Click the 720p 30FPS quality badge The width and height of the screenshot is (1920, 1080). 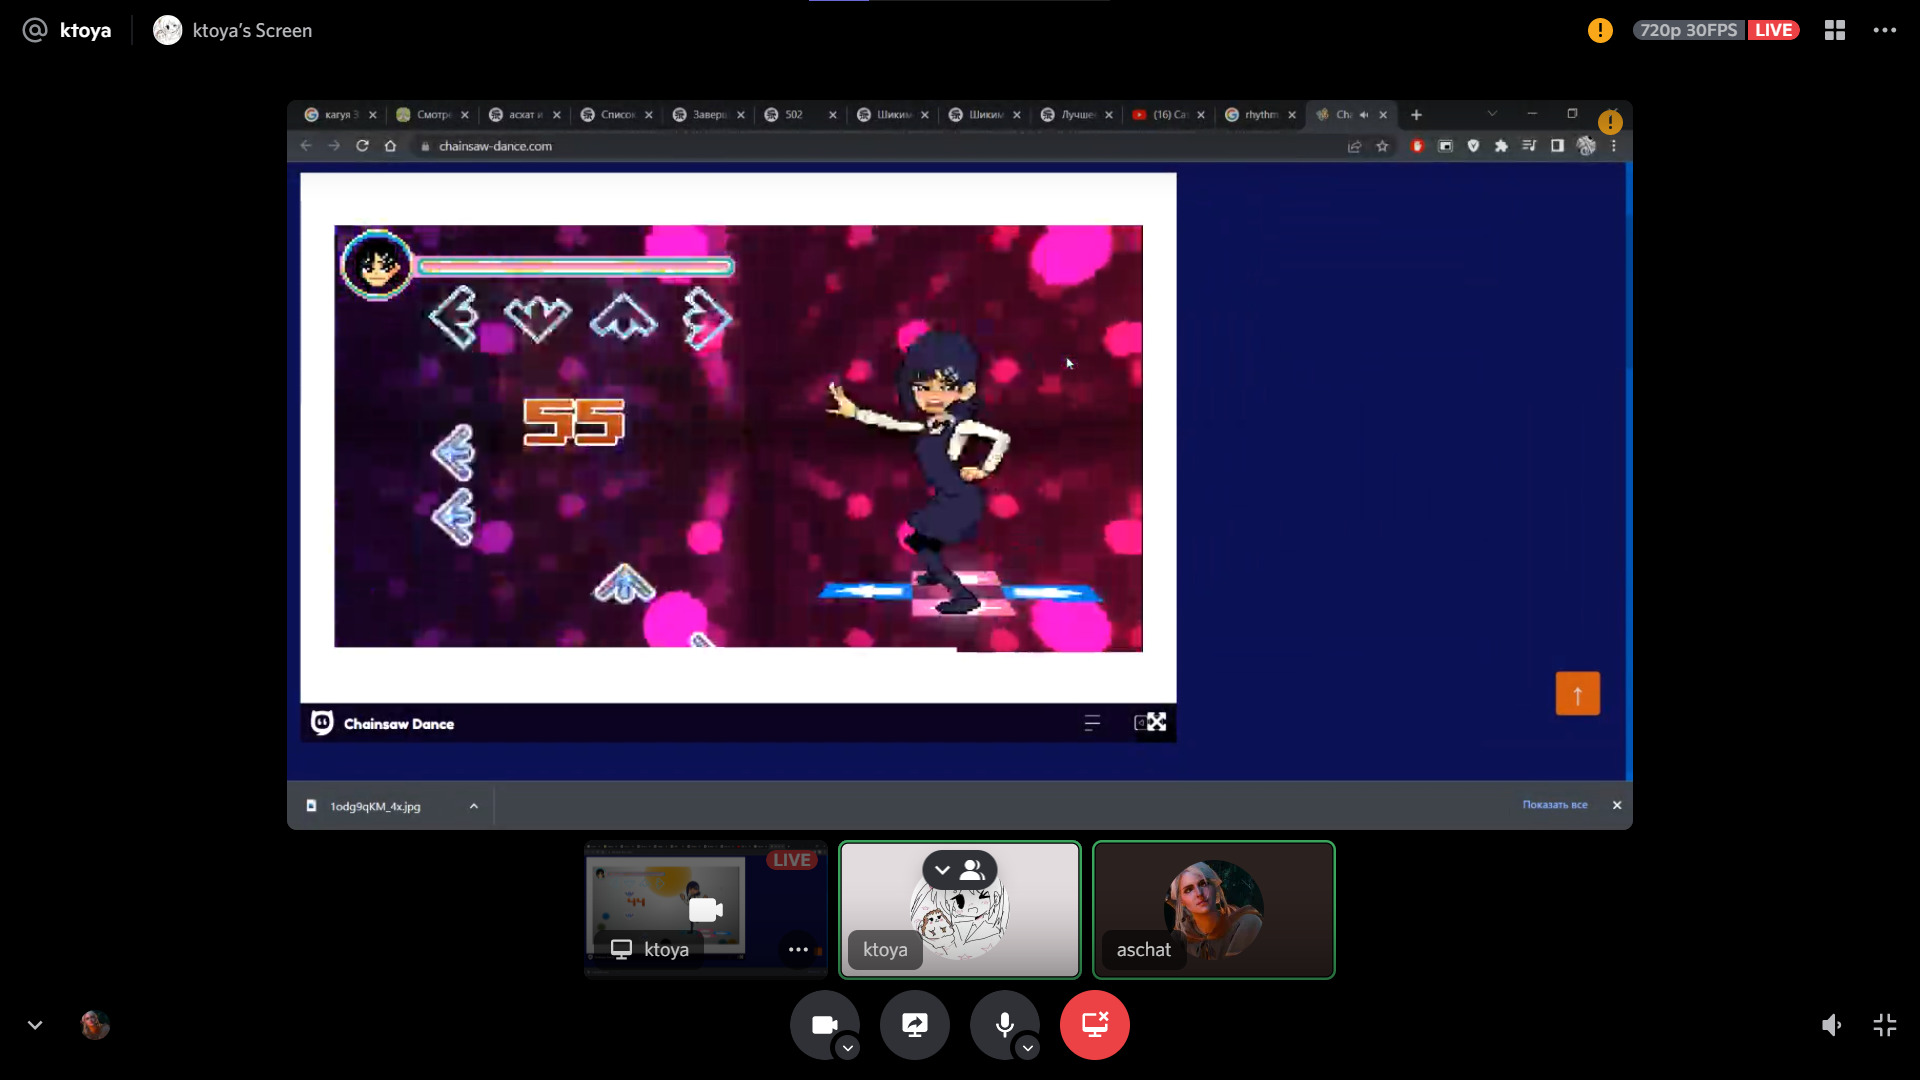click(1688, 31)
